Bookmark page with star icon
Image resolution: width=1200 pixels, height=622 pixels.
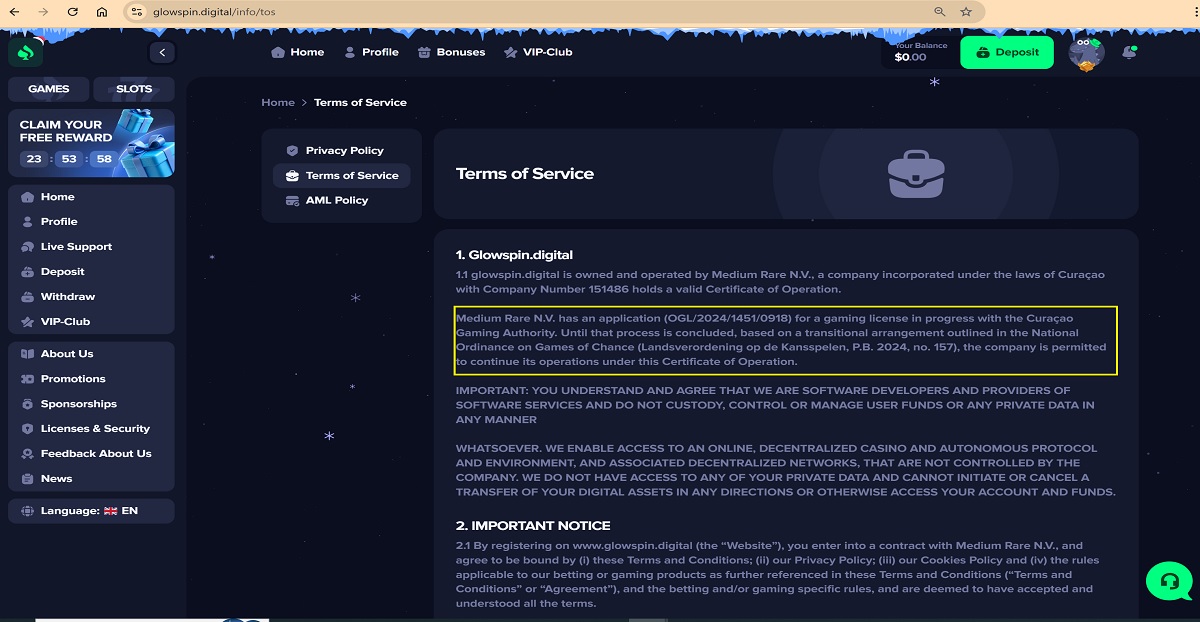[966, 12]
